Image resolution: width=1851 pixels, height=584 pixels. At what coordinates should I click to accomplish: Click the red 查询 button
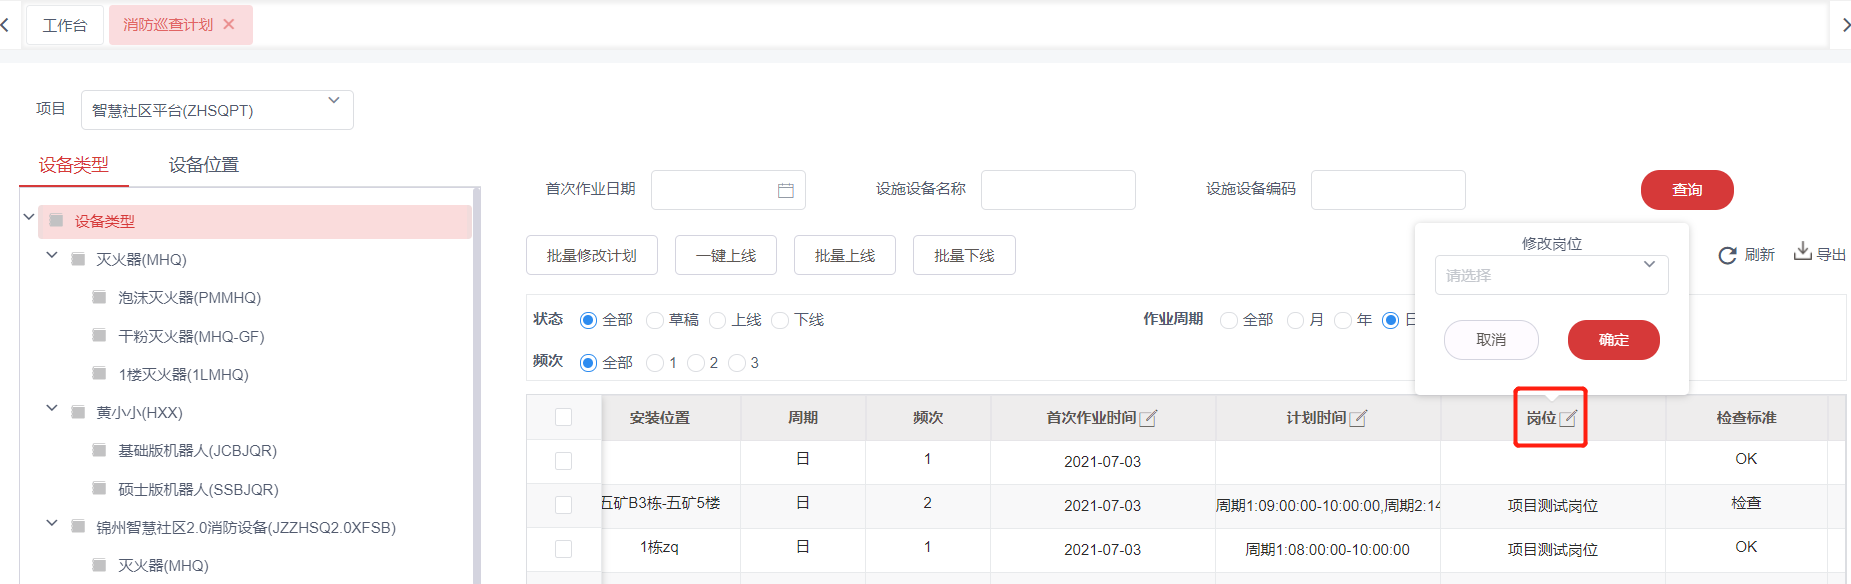1687,190
